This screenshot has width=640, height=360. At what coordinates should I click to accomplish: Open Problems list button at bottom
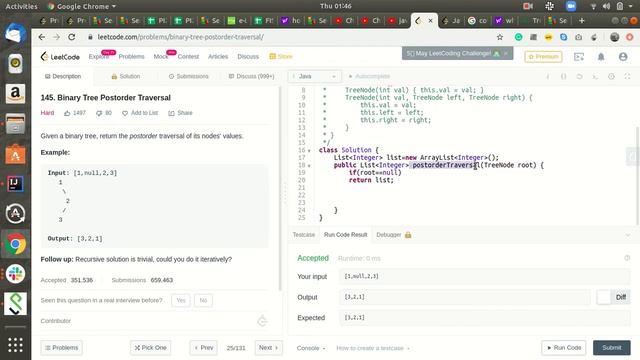pos(62,348)
